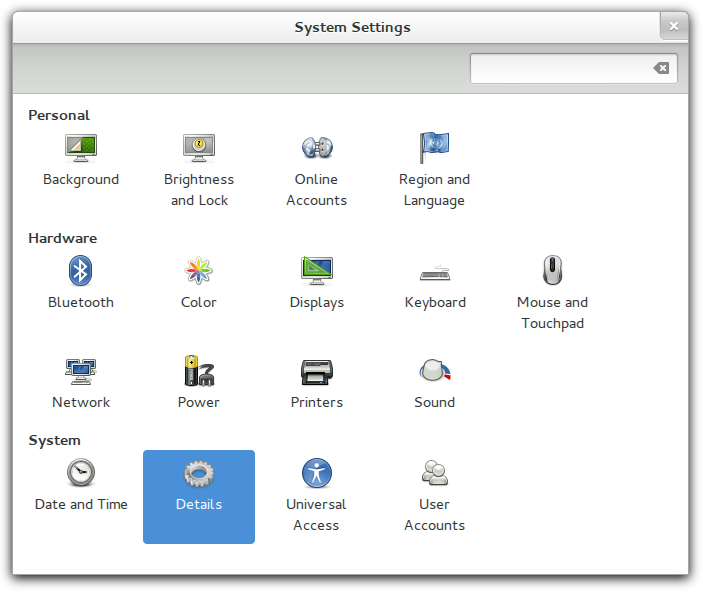
Task: Open Brightness and Lock monitor icon
Action: tap(199, 148)
